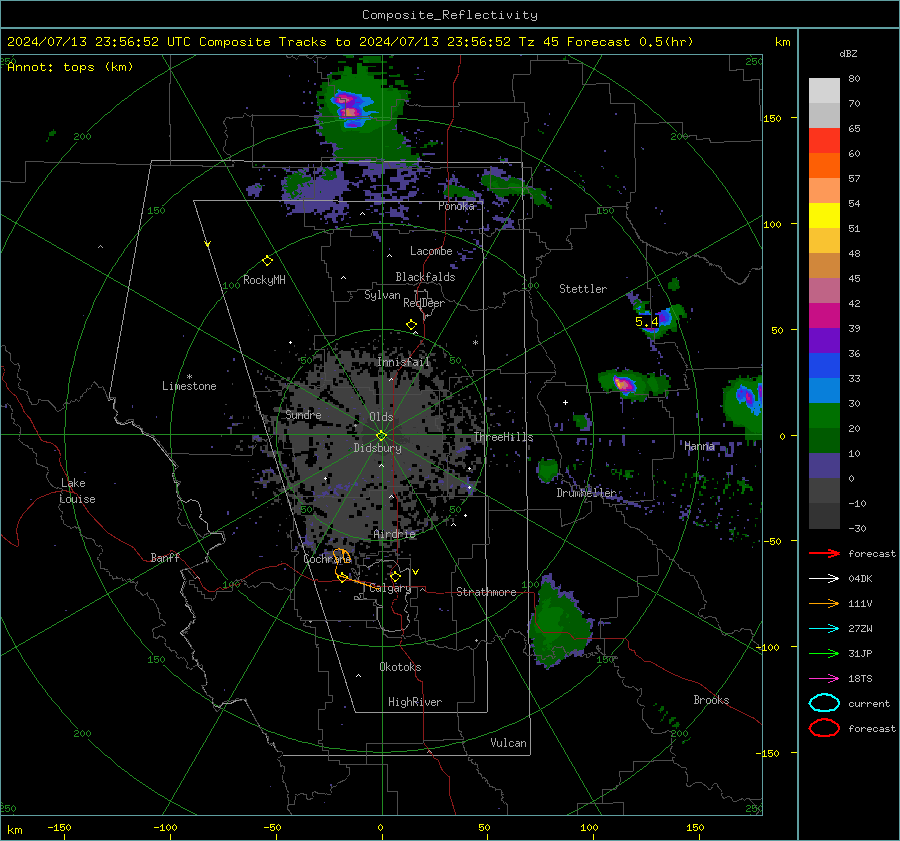Viewport: 900px width, 841px height.
Task: Click the yellow diamond marker below RedDeer
Action: (412, 325)
